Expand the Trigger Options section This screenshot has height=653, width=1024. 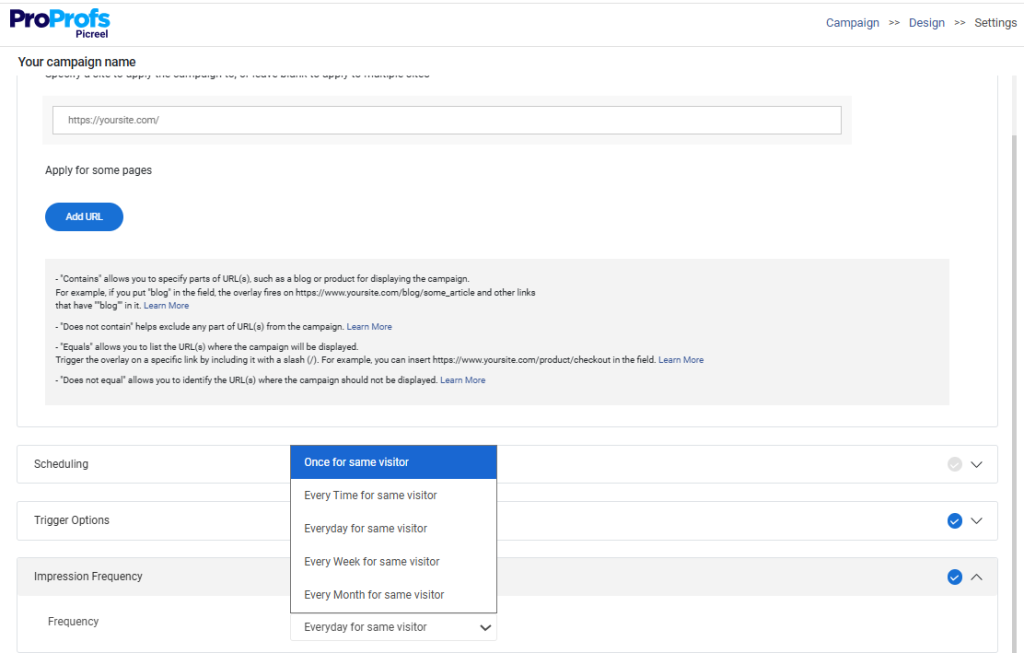[x=975, y=521]
